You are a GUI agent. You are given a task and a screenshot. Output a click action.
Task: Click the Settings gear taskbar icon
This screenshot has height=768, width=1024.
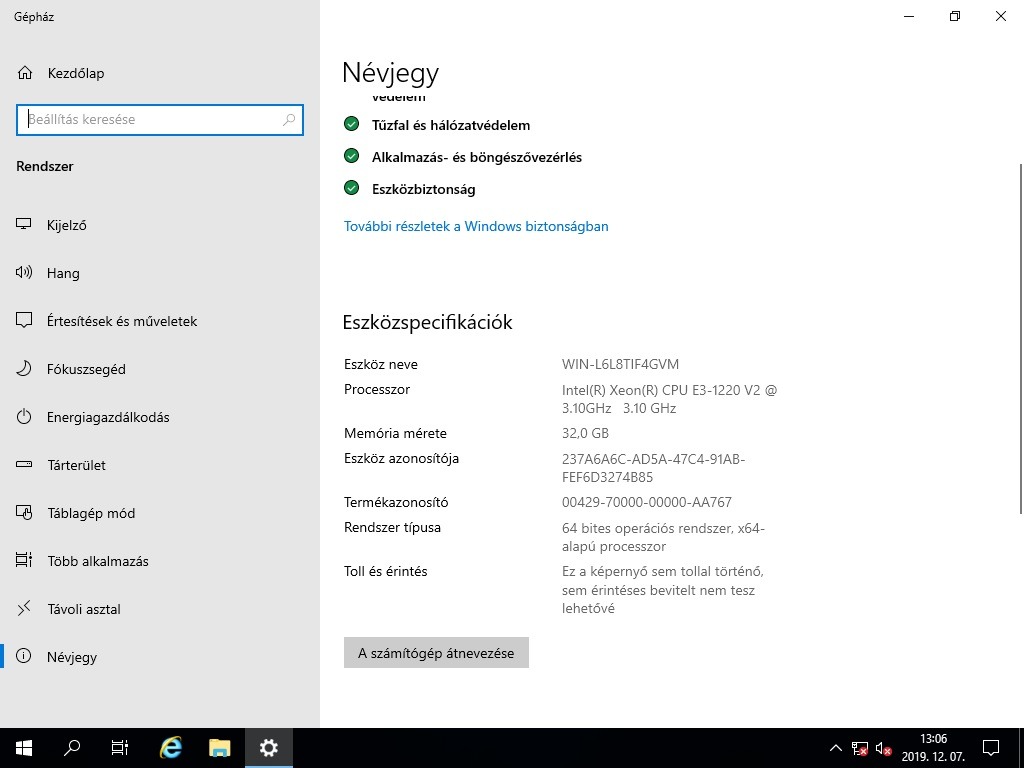coord(268,748)
